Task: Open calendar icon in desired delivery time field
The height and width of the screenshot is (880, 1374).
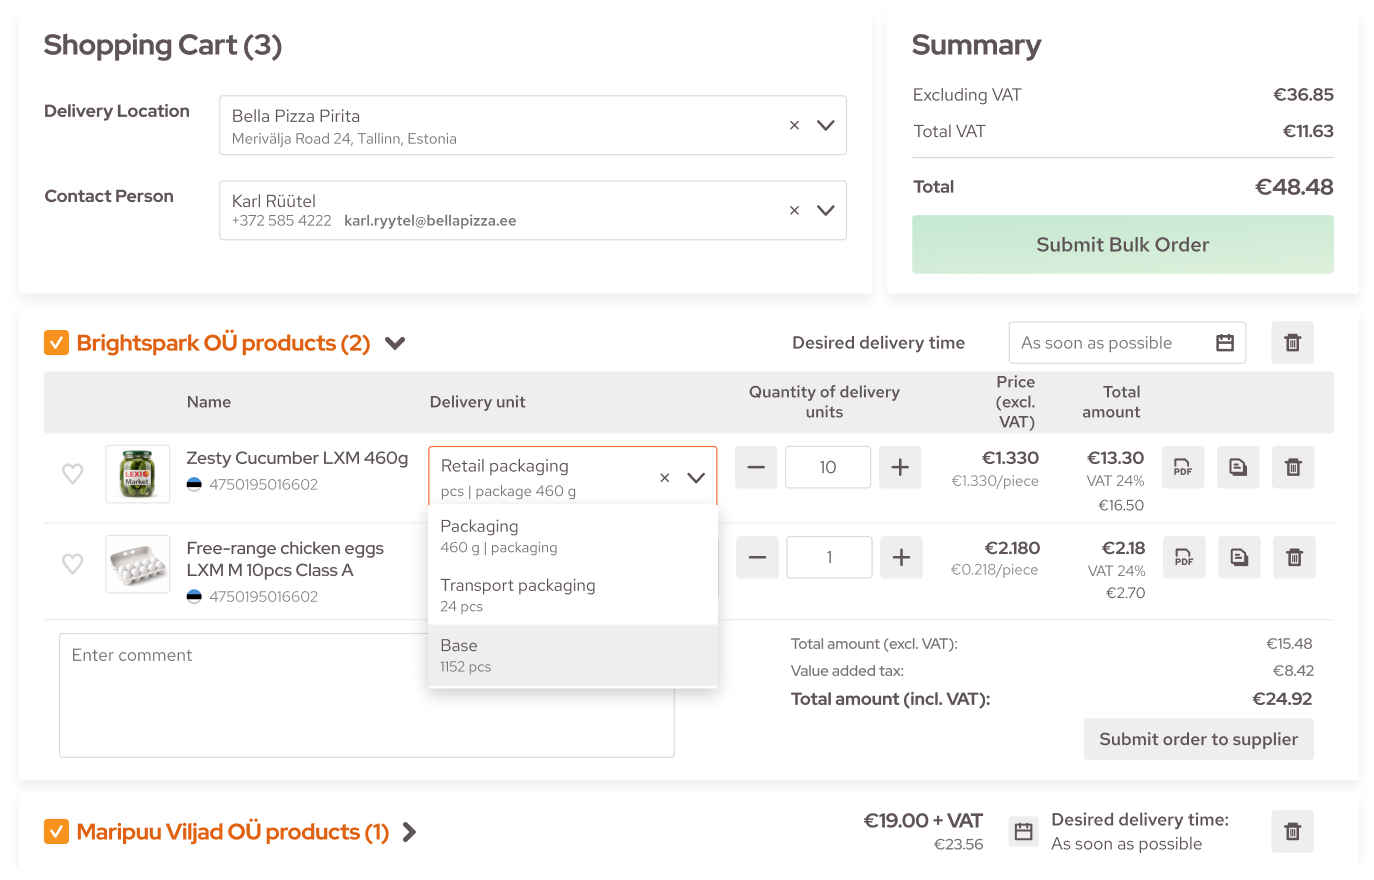Action: pos(1225,343)
